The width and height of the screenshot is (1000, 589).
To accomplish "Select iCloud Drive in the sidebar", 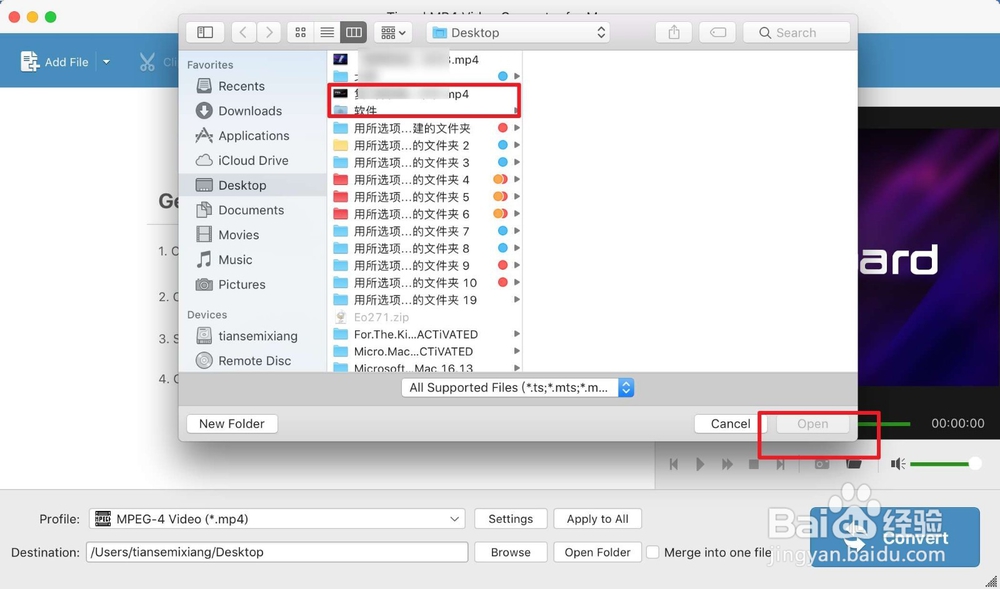I will point(253,161).
